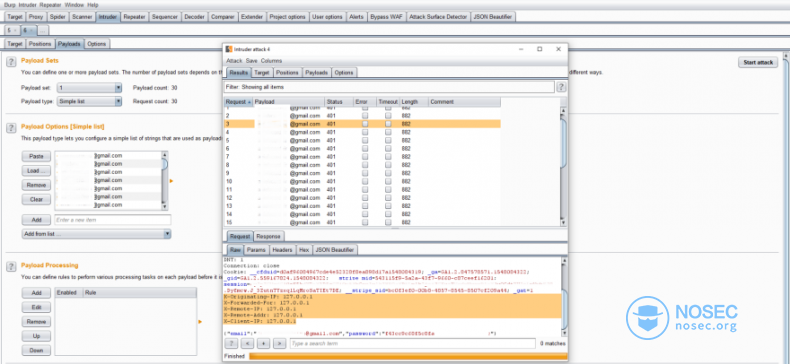790x364 pixels.
Task: Click payload list scrollbar down arrow
Action: (x=164, y=206)
